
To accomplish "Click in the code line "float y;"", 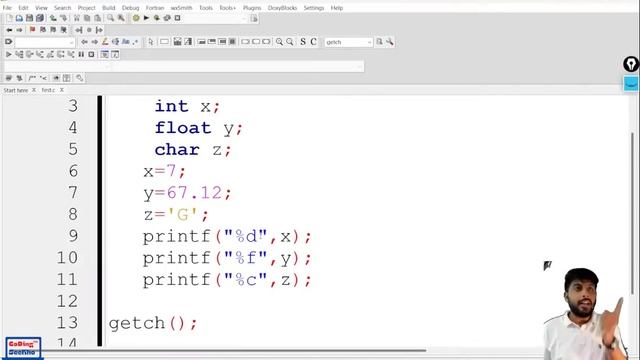I will [198, 128].
